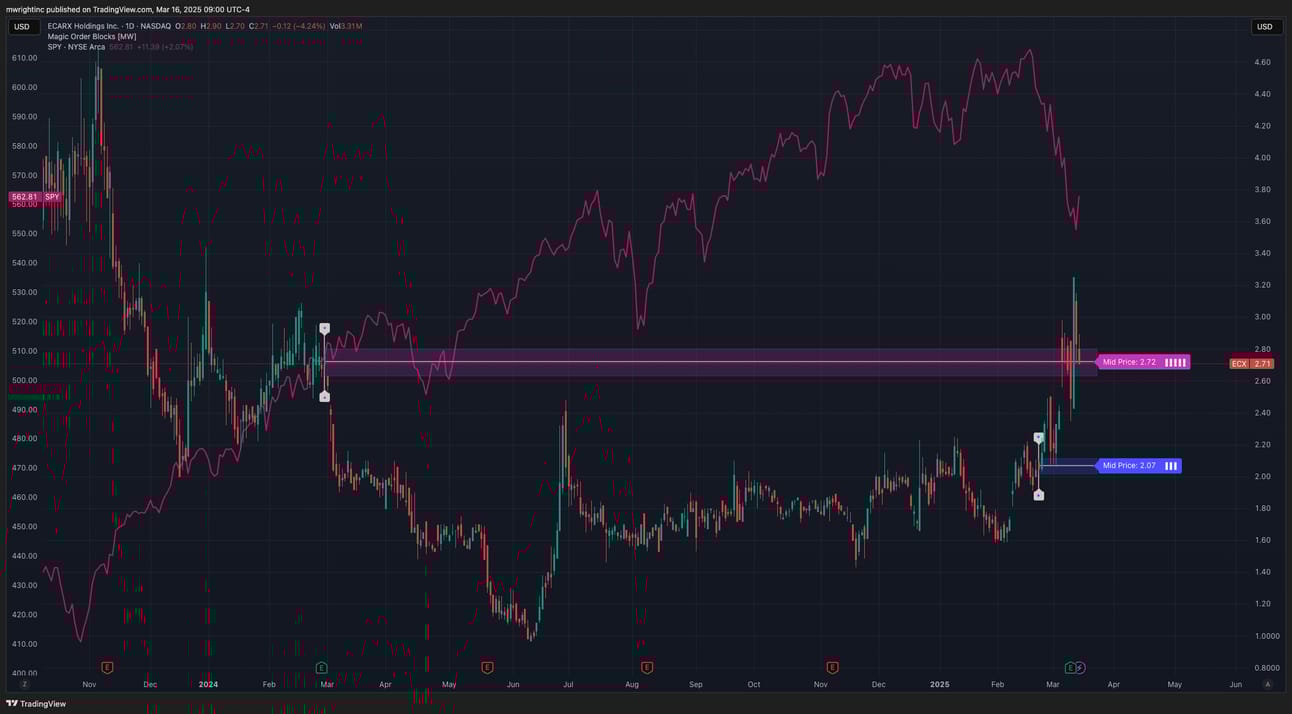Click the earnings marker near May 2024
The width and height of the screenshot is (1292, 714).
coord(487,667)
